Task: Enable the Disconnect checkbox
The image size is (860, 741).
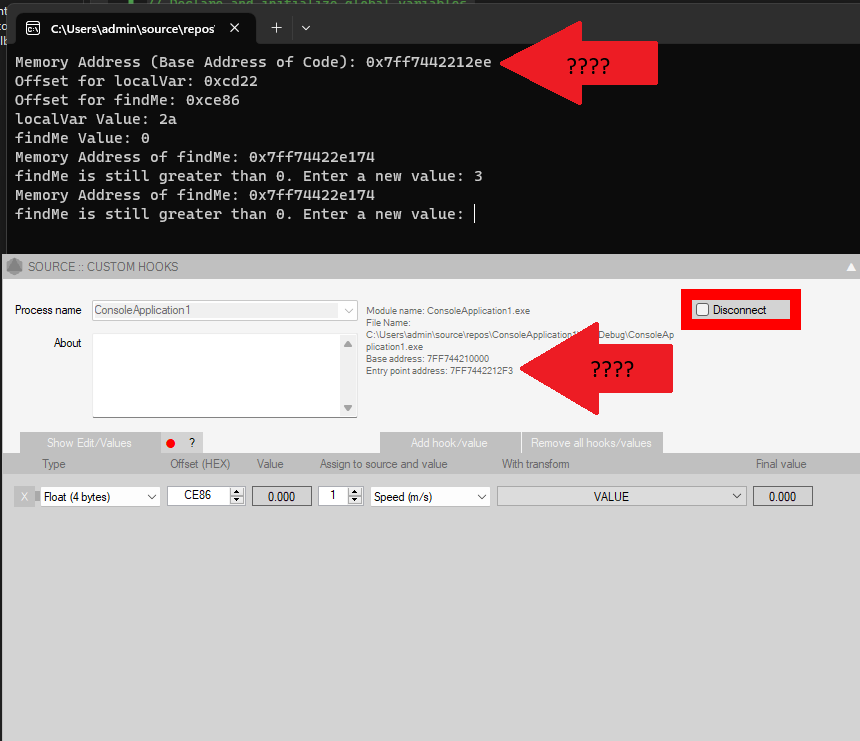Action: (x=702, y=310)
